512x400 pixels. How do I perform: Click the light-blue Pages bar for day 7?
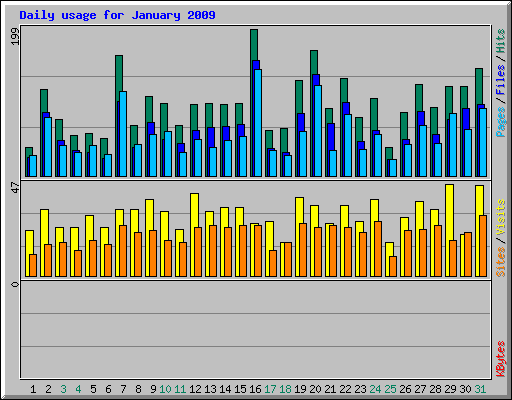point(123,134)
